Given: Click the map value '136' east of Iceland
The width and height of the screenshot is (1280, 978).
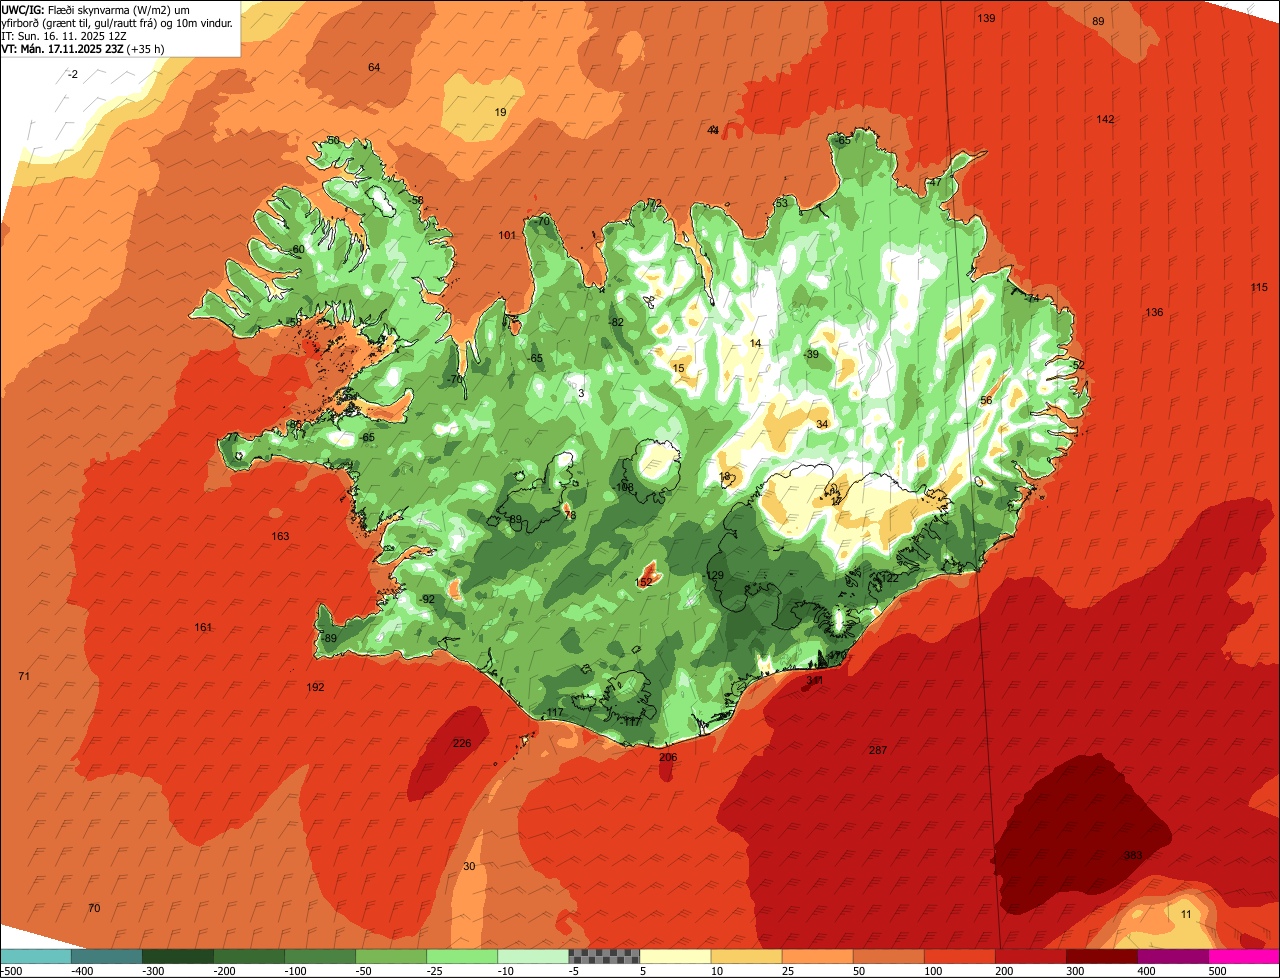Looking at the screenshot, I should click(1154, 313).
